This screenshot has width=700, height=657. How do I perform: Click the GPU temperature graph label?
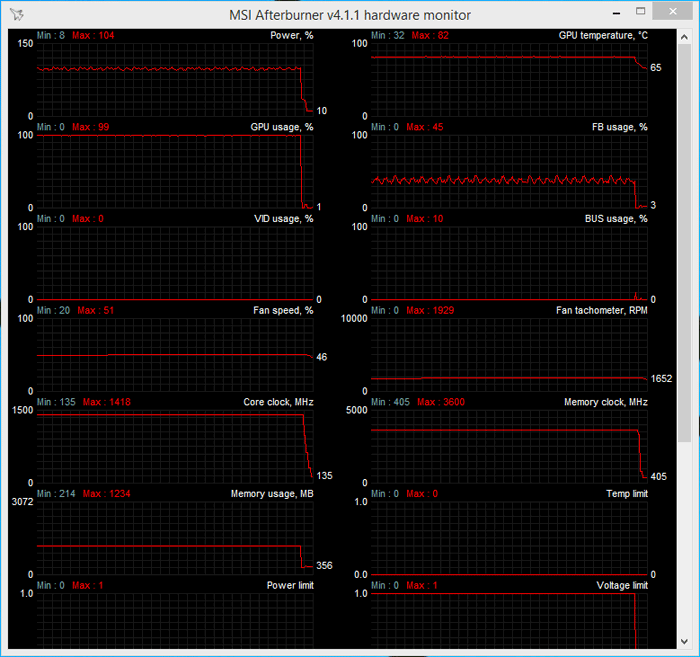tap(603, 35)
